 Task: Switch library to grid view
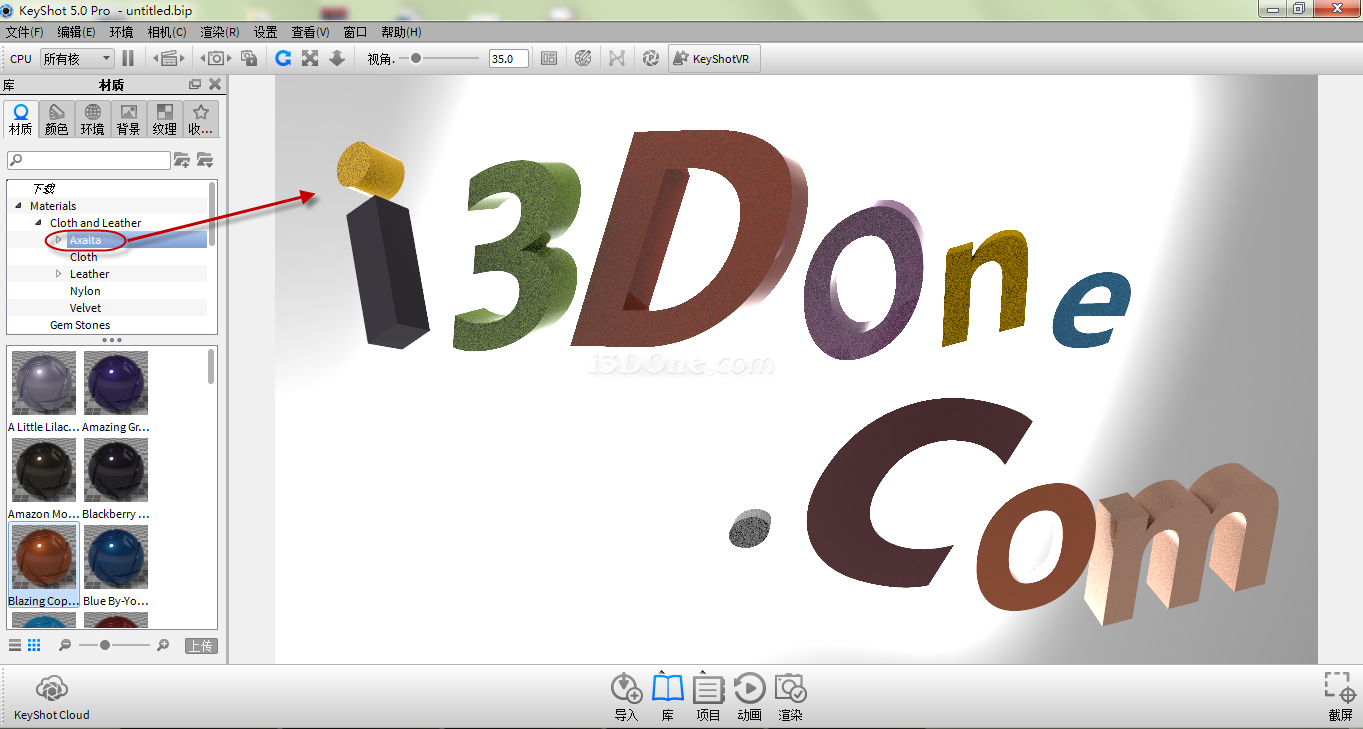tap(34, 646)
